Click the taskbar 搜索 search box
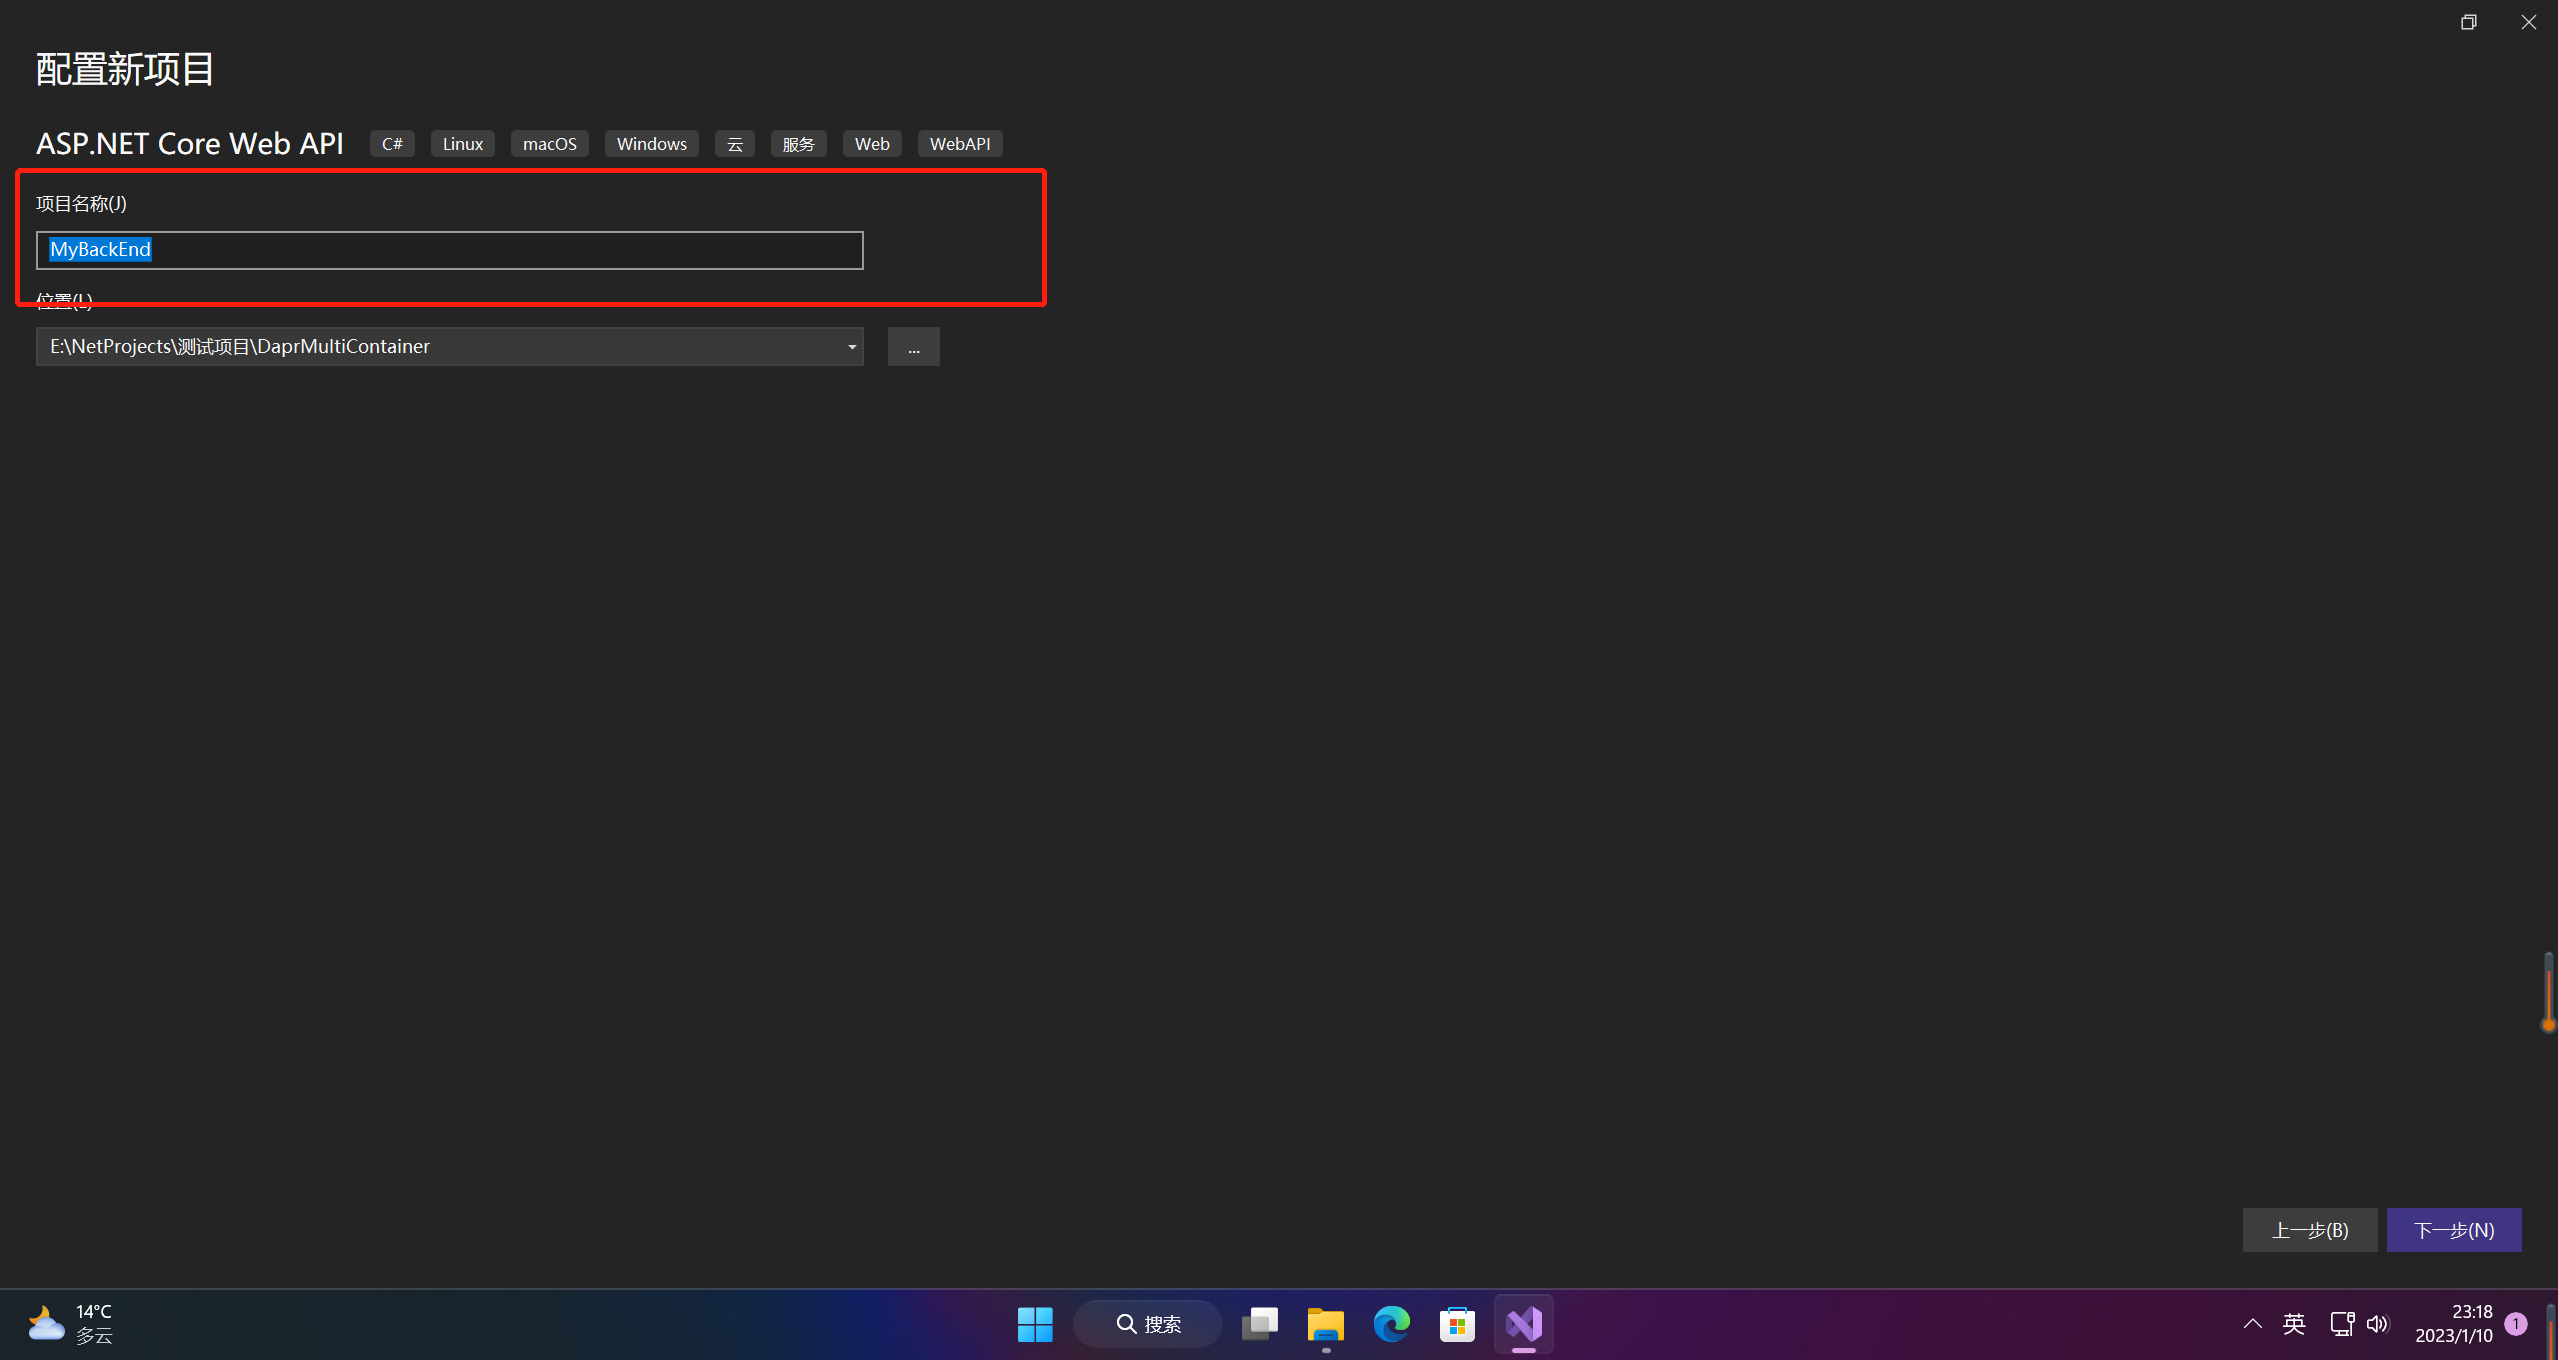Image resolution: width=2558 pixels, height=1360 pixels. (x=1148, y=1324)
